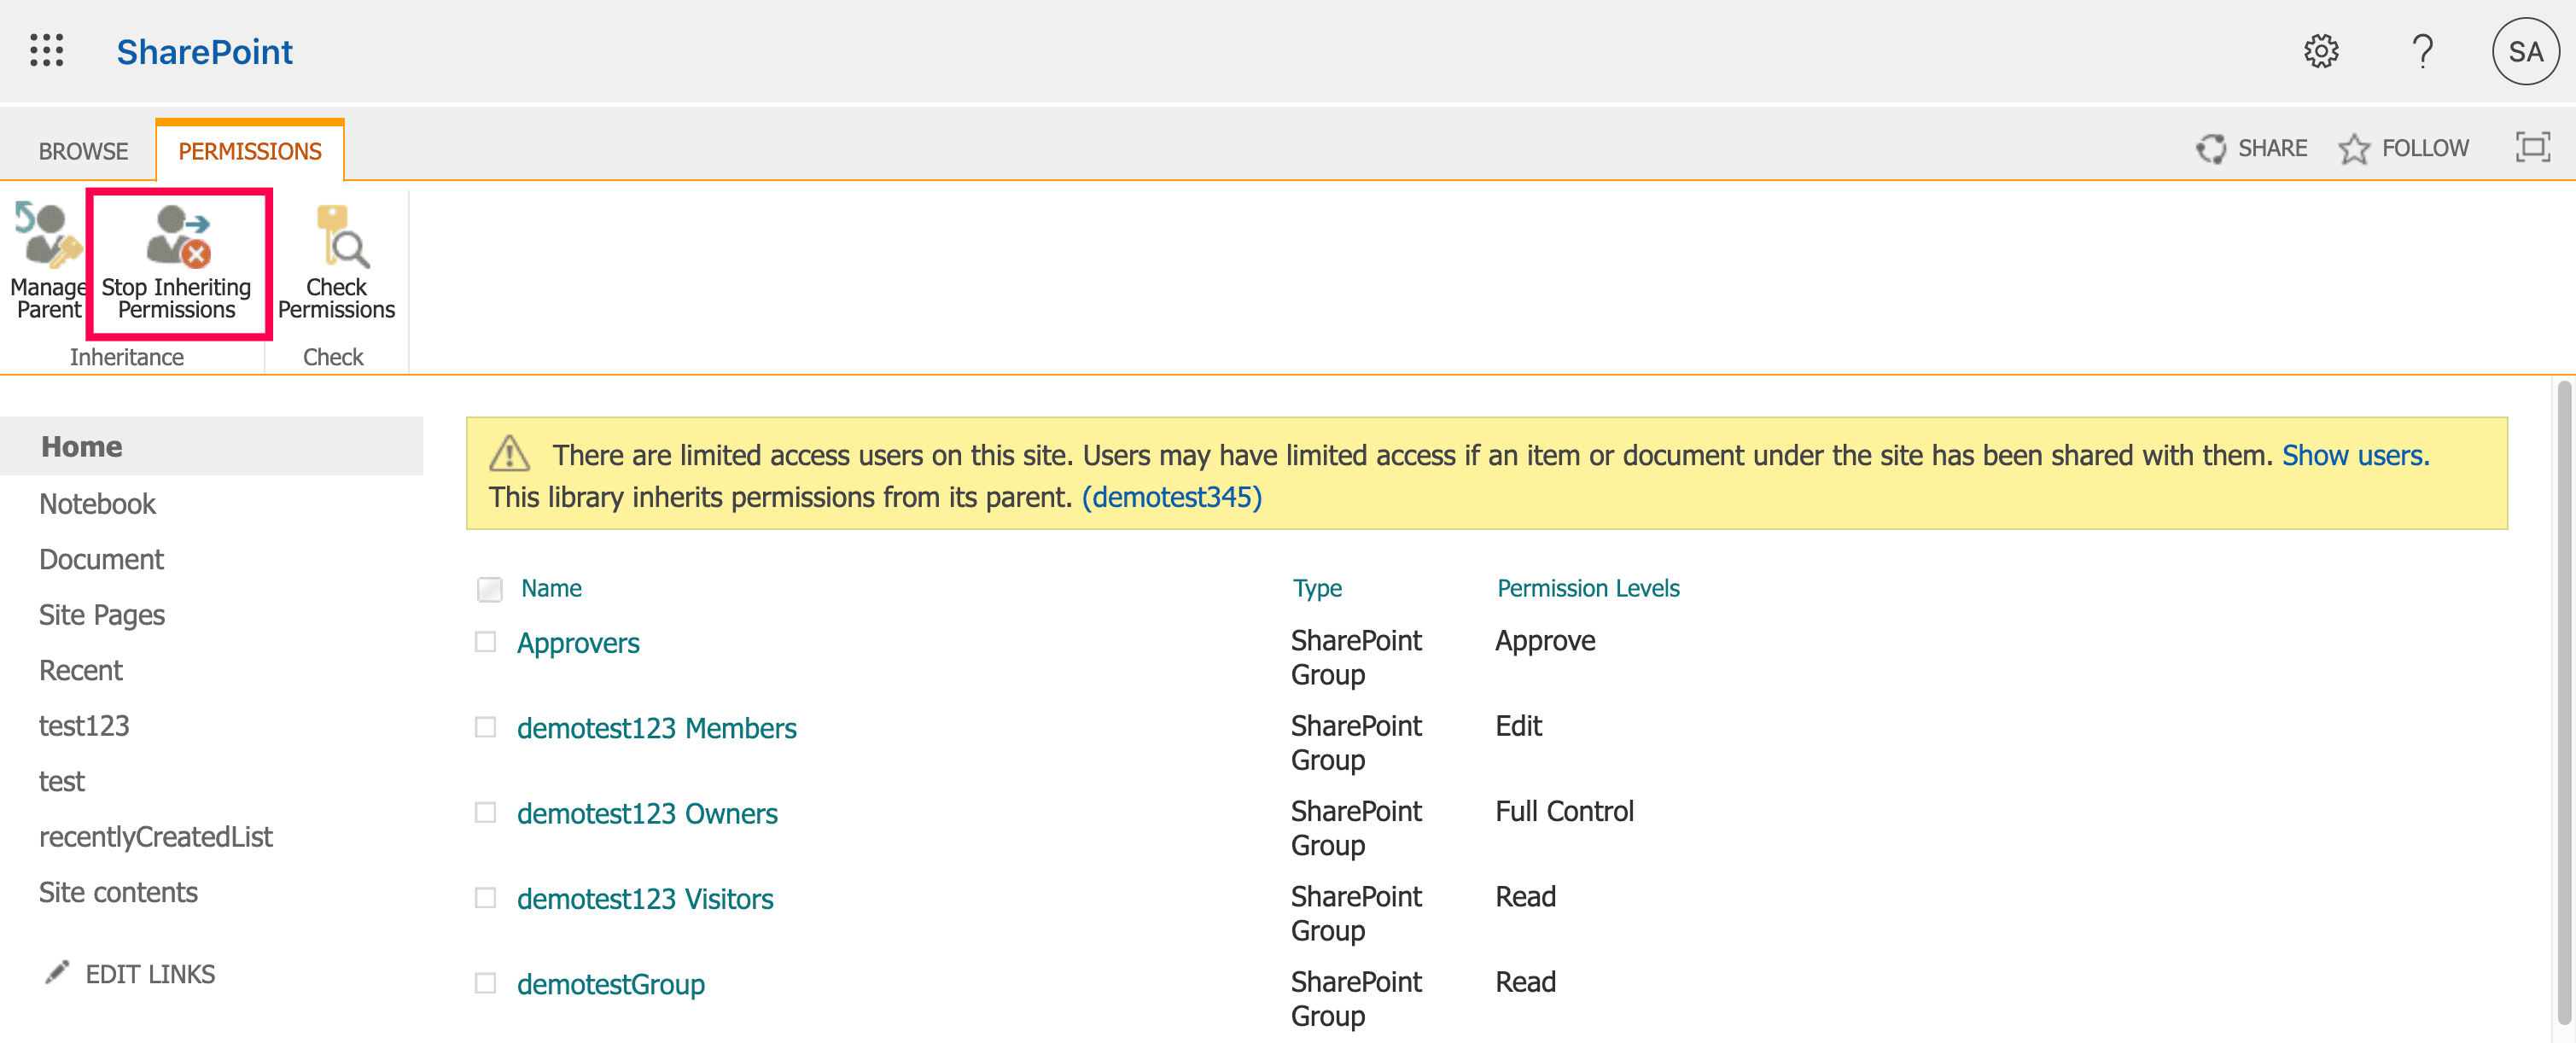The height and width of the screenshot is (1043, 2576).
Task: Click the Help question mark icon
Action: (x=2423, y=51)
